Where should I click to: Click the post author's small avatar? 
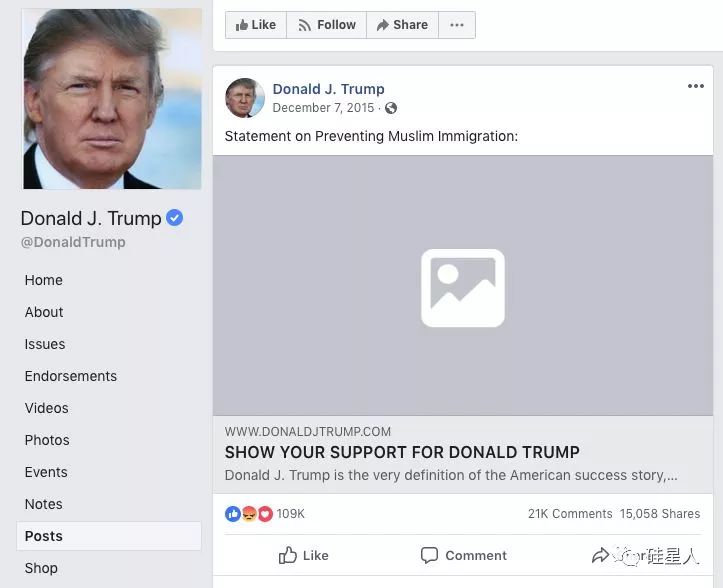[245, 98]
